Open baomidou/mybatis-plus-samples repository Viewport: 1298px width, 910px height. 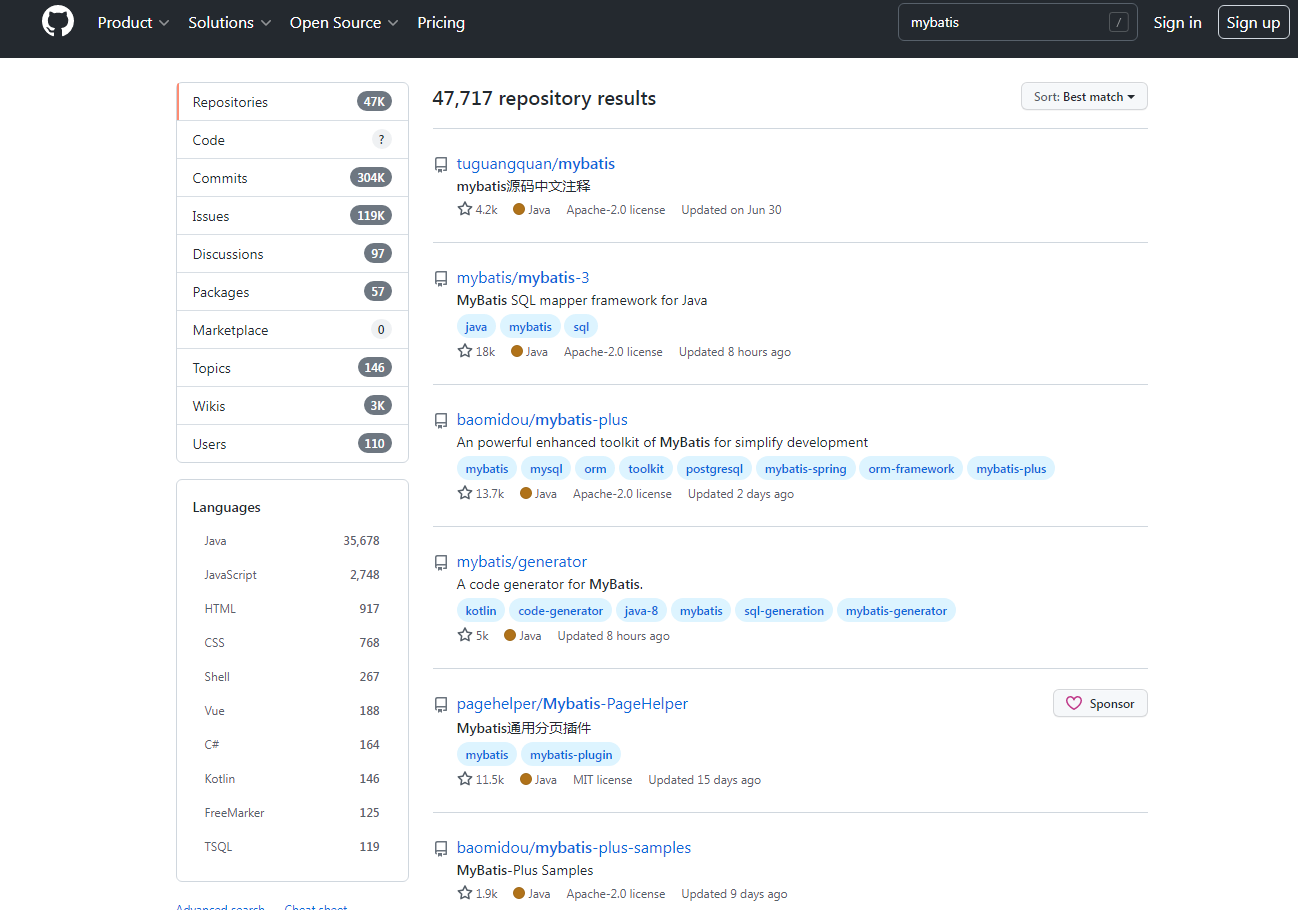point(574,848)
